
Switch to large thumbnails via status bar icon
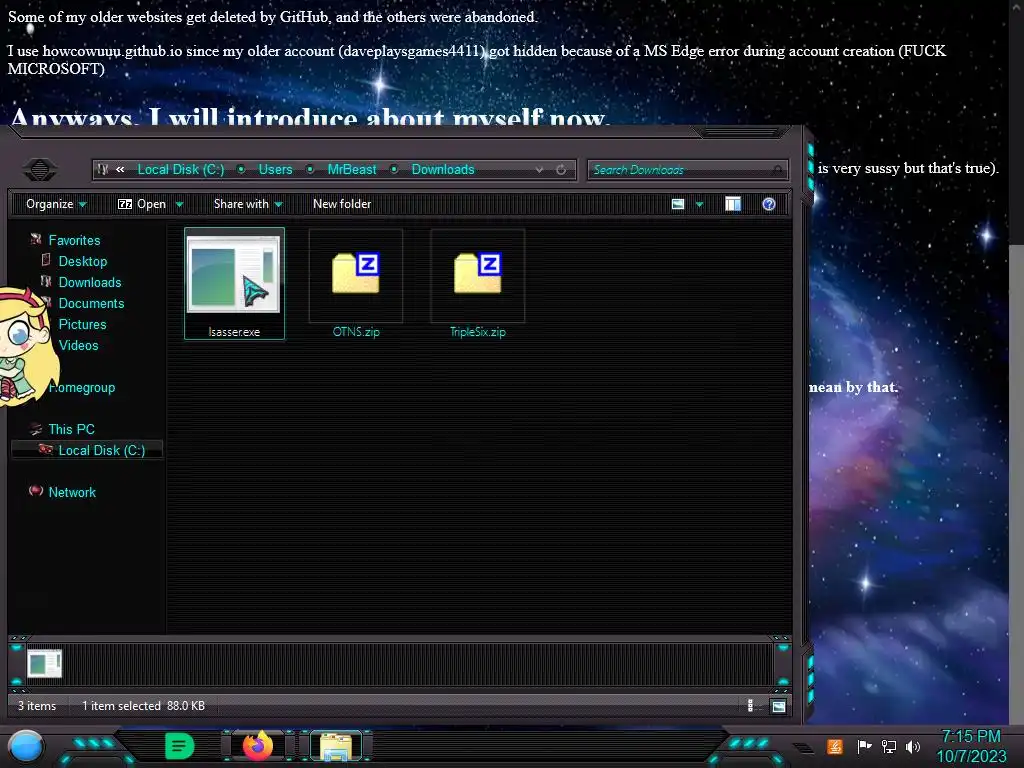(x=778, y=706)
